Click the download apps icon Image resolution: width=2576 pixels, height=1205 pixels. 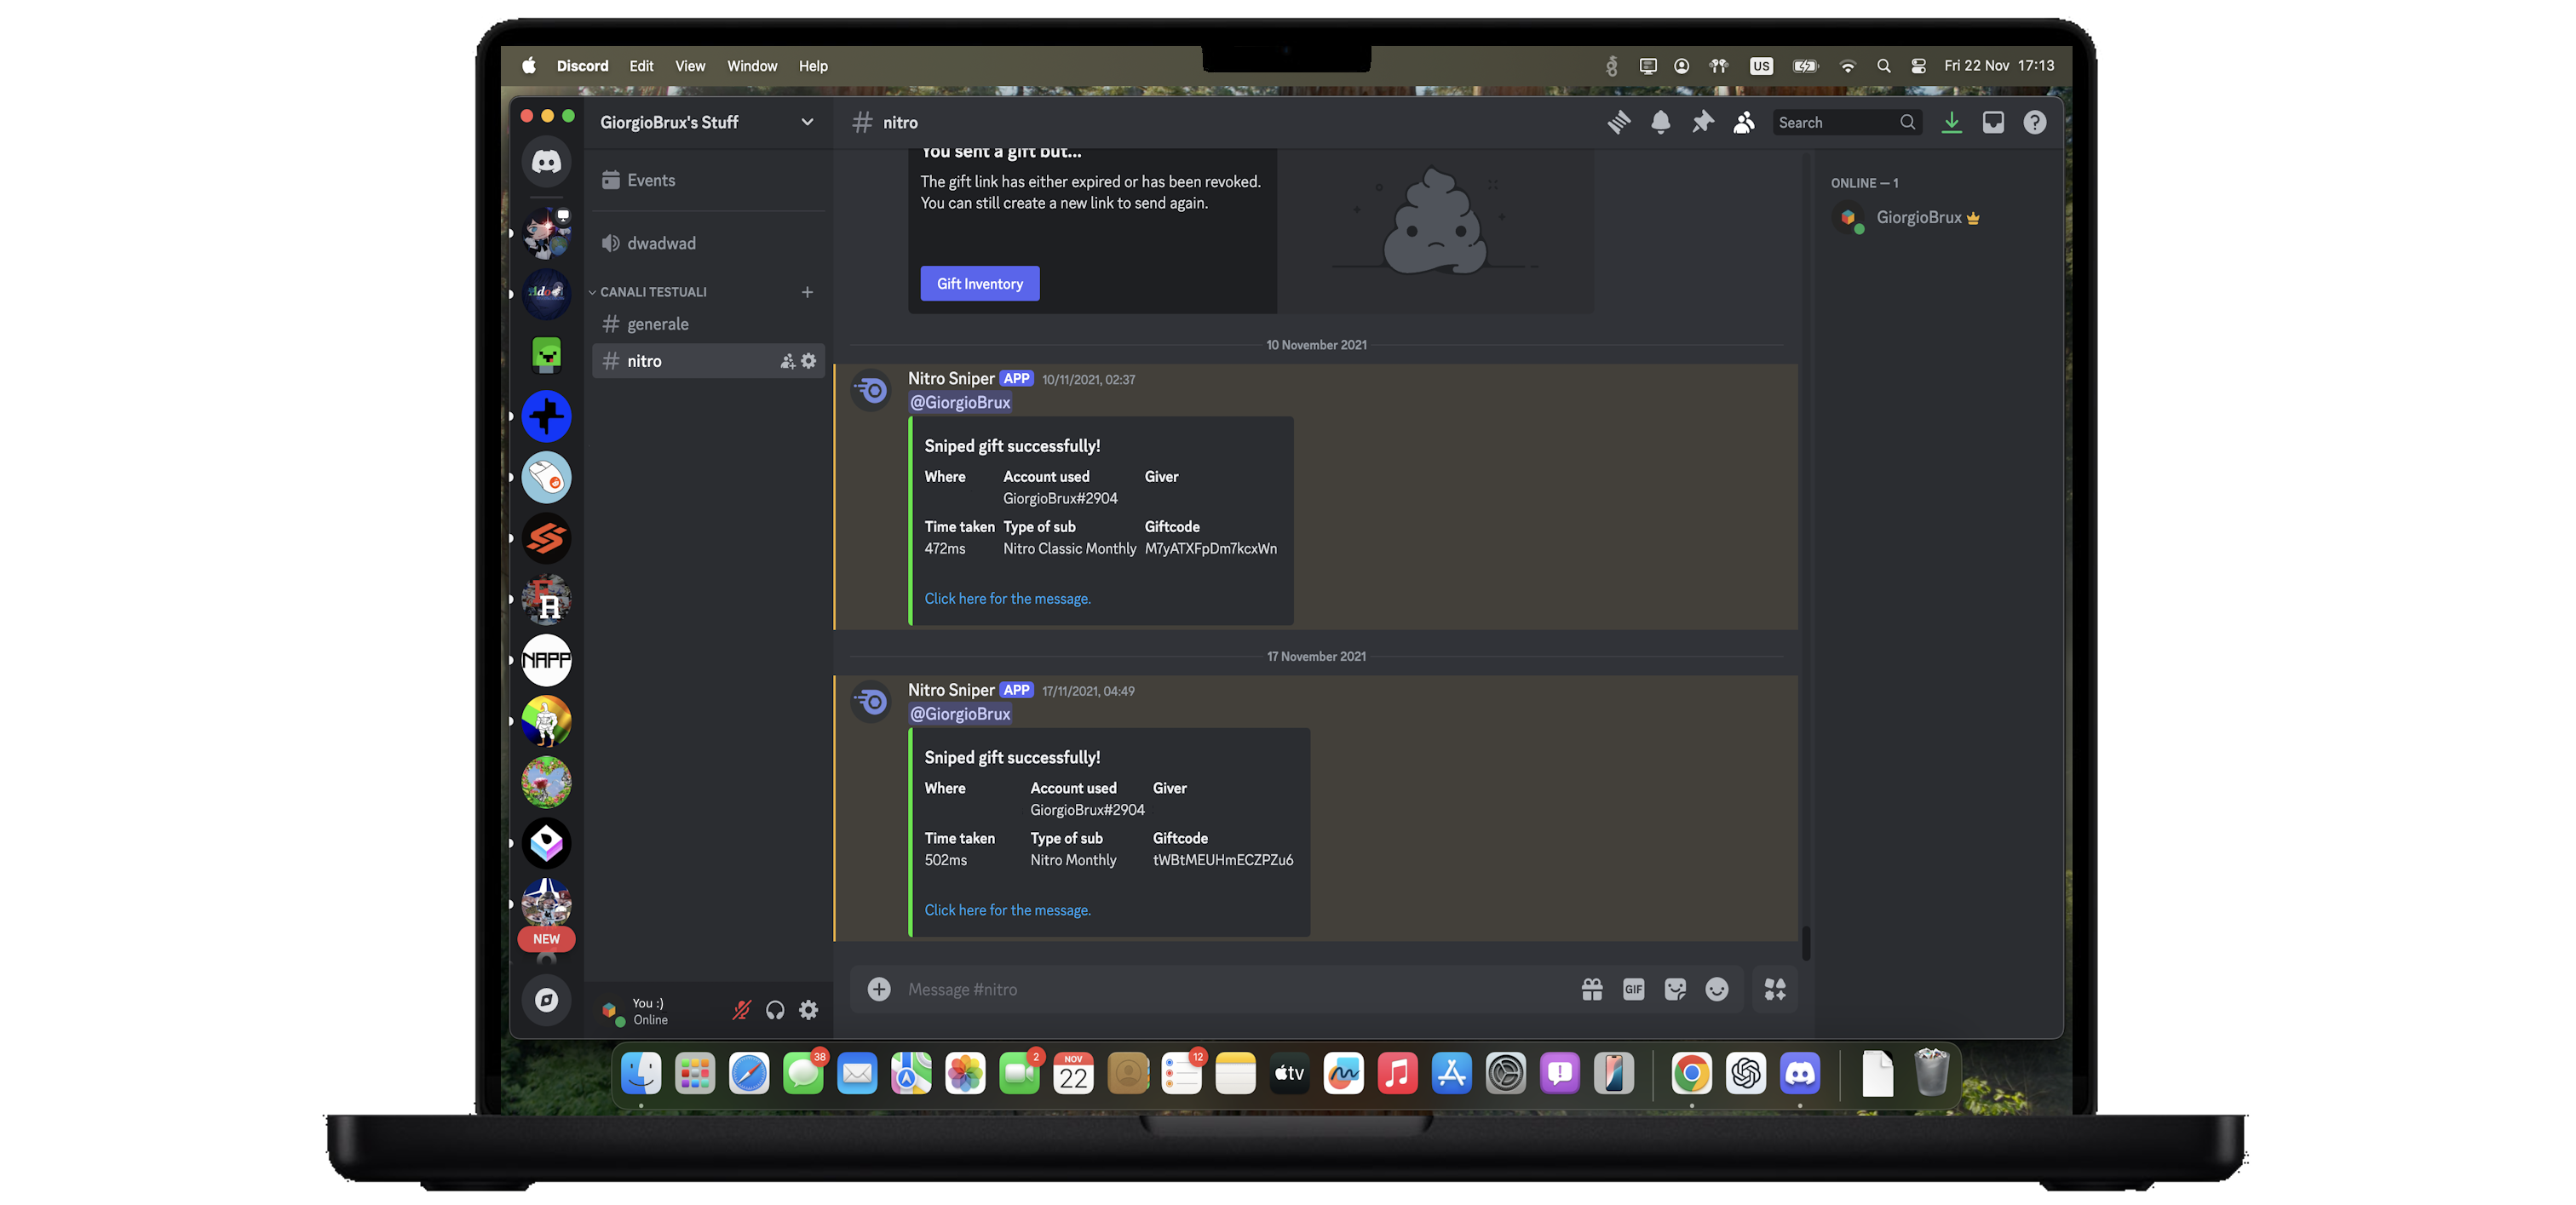1951,122
